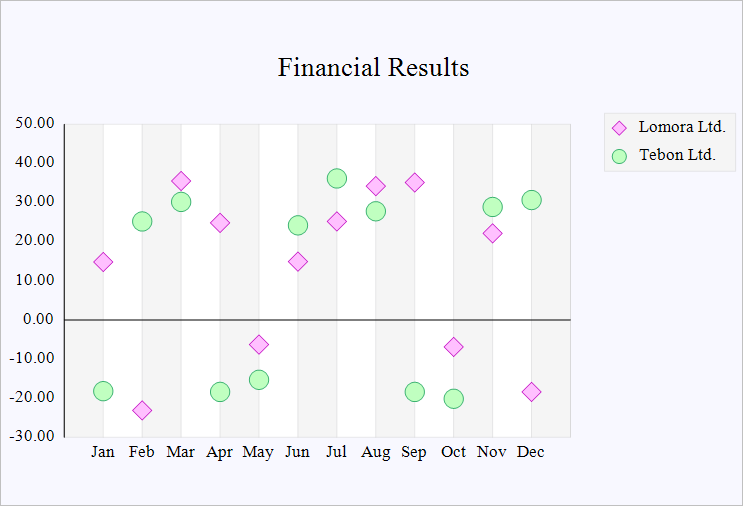Click the Dec x-axis label
Image resolution: width=743 pixels, height=506 pixels.
531,453
